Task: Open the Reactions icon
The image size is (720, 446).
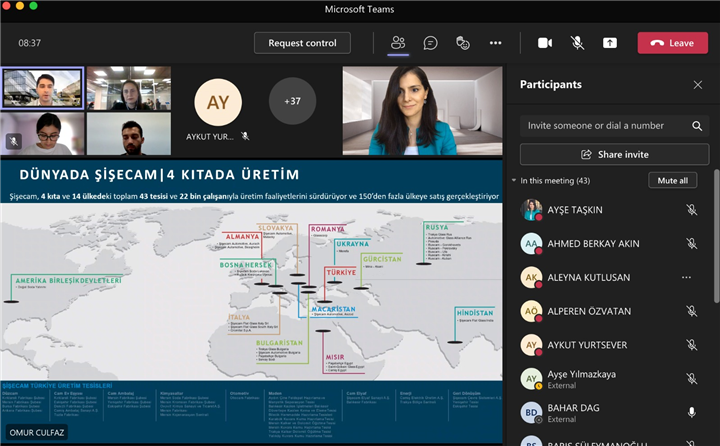Action: pyautogui.click(x=462, y=43)
